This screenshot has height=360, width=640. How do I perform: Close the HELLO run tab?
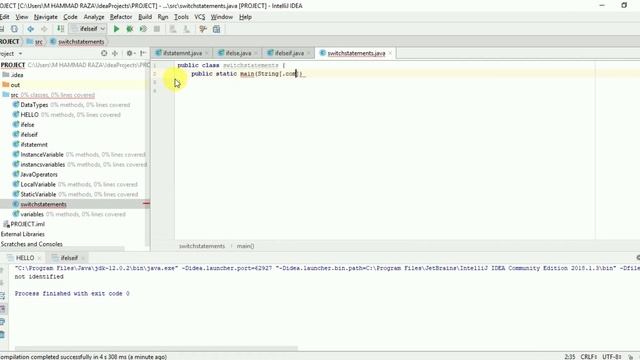(39, 258)
